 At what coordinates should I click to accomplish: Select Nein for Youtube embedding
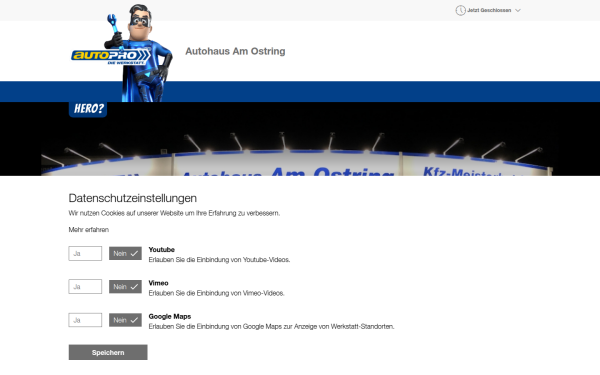point(125,253)
